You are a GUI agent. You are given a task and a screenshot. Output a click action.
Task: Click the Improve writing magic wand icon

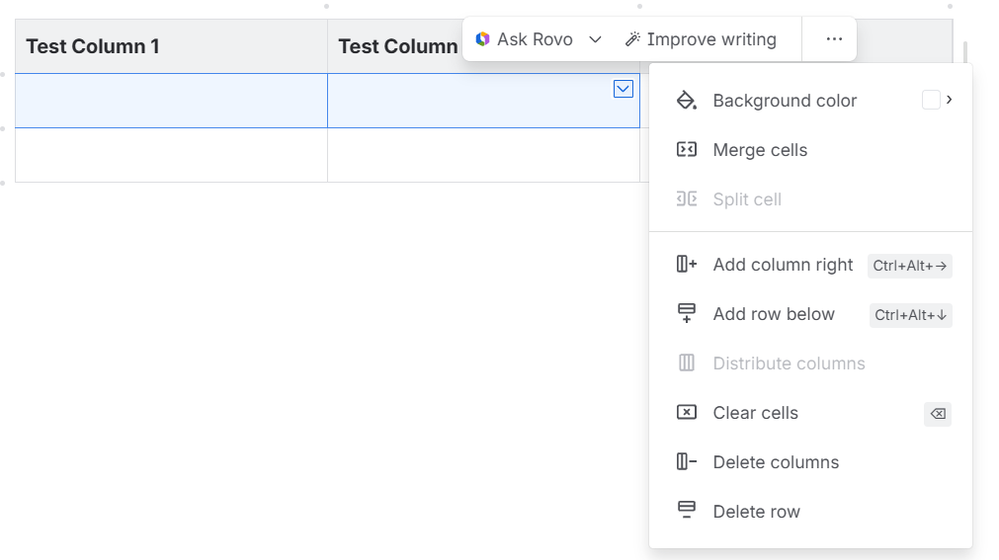coord(632,39)
